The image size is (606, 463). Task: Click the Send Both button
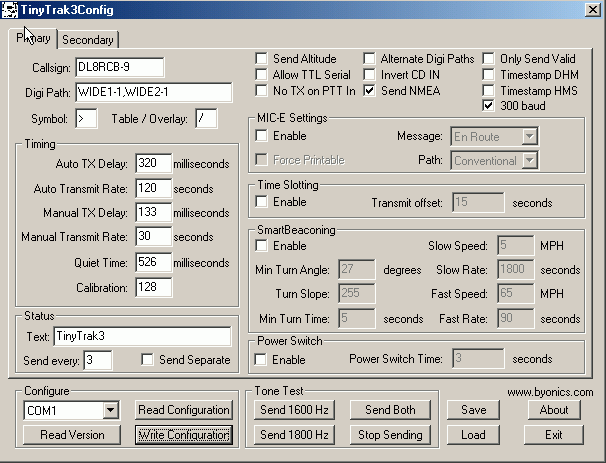390,410
